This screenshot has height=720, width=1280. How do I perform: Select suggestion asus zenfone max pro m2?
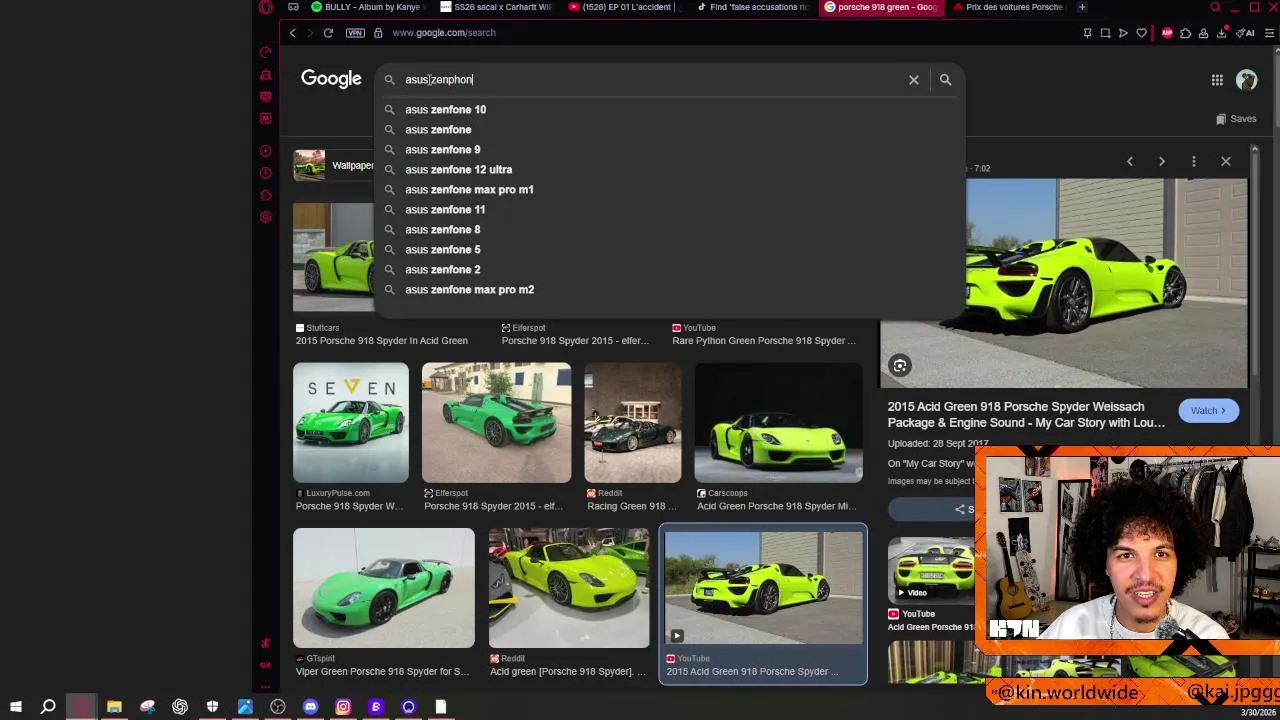(x=670, y=290)
